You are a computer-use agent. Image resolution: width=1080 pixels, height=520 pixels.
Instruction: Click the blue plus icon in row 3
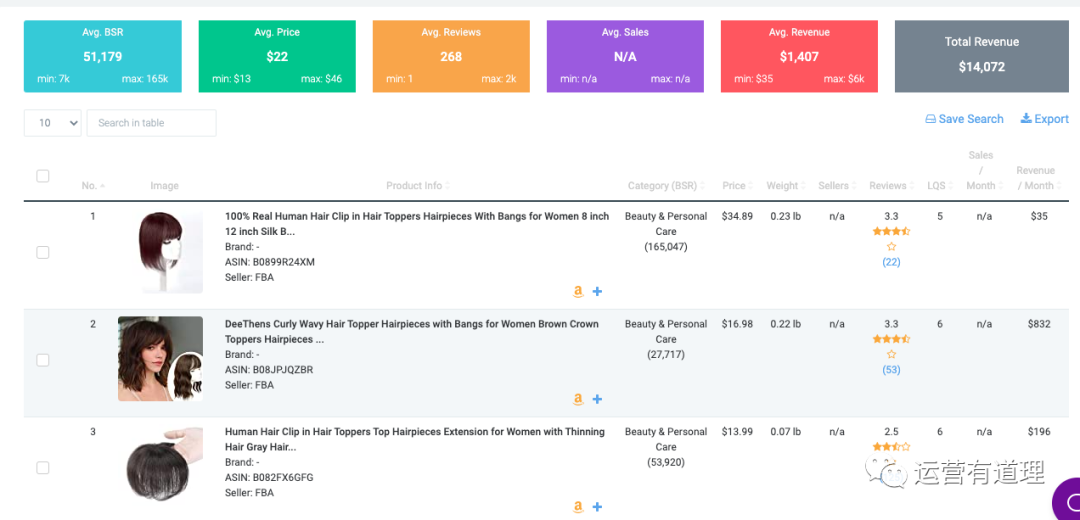[597, 507]
